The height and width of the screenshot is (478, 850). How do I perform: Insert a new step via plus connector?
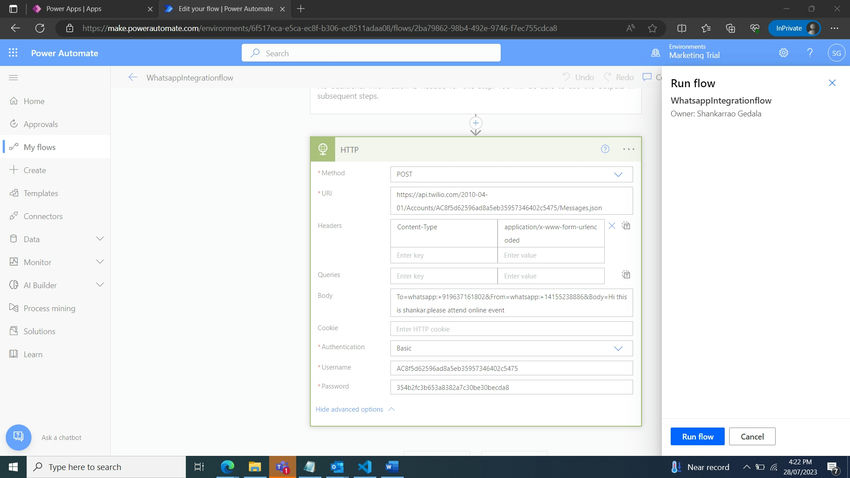tap(475, 123)
